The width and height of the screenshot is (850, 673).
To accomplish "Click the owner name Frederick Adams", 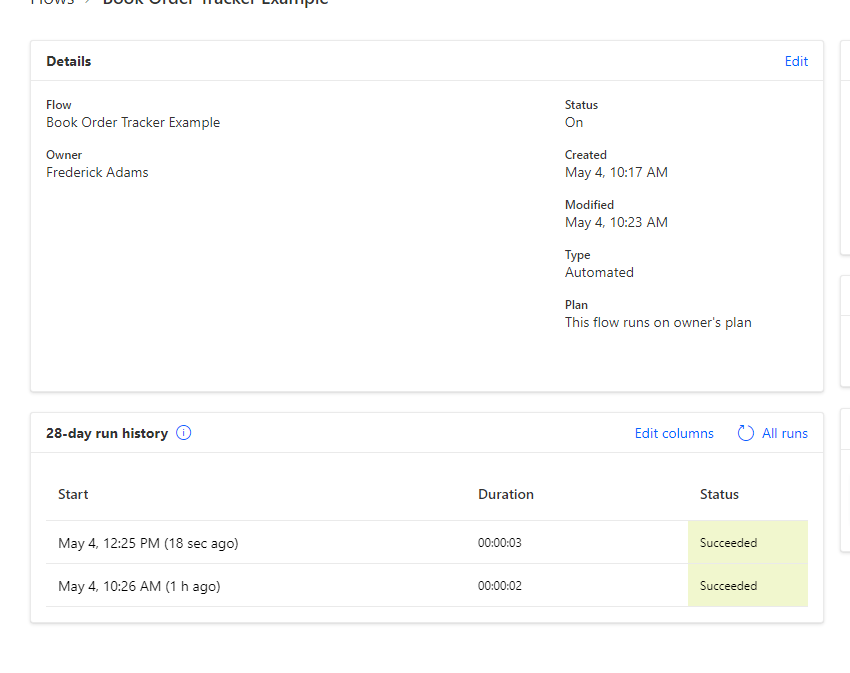I will tap(97, 172).
